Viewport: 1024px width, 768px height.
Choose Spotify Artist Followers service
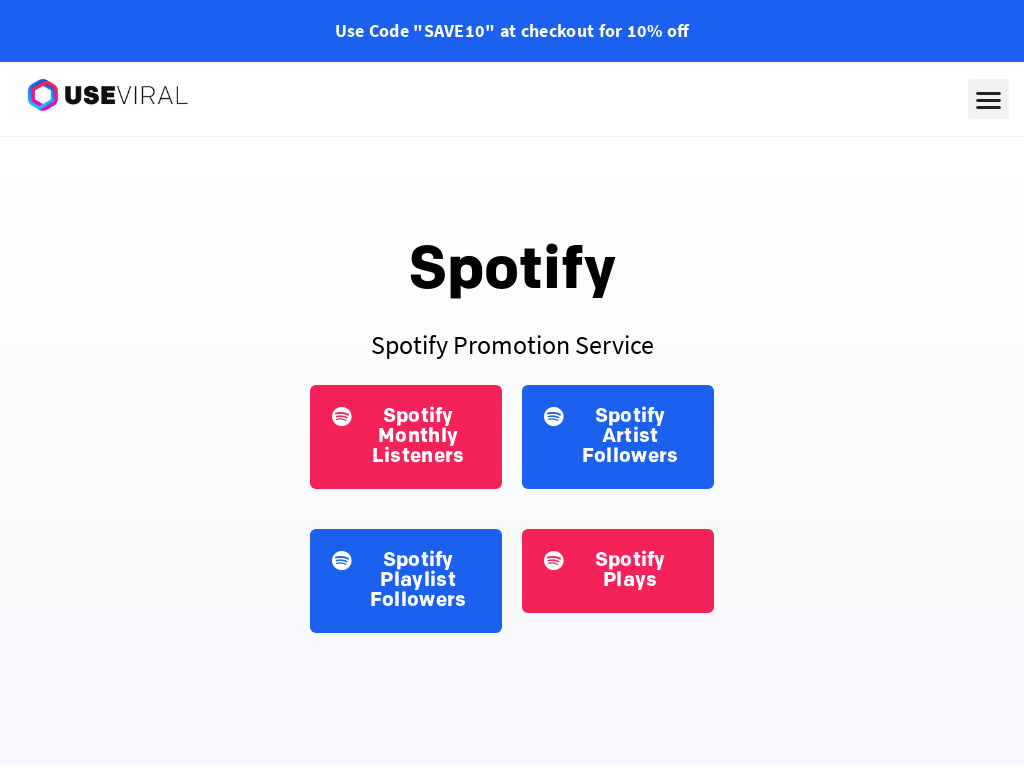click(618, 437)
